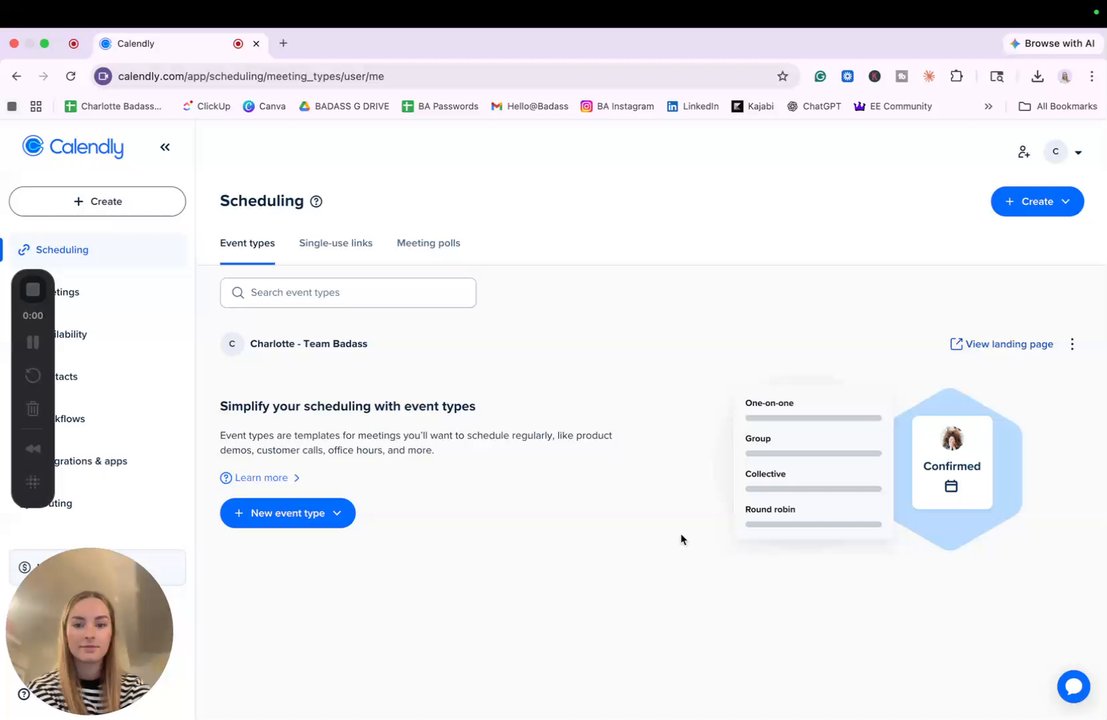Stop the screen recording
Viewport: 1107px width, 720px height.
point(32,289)
